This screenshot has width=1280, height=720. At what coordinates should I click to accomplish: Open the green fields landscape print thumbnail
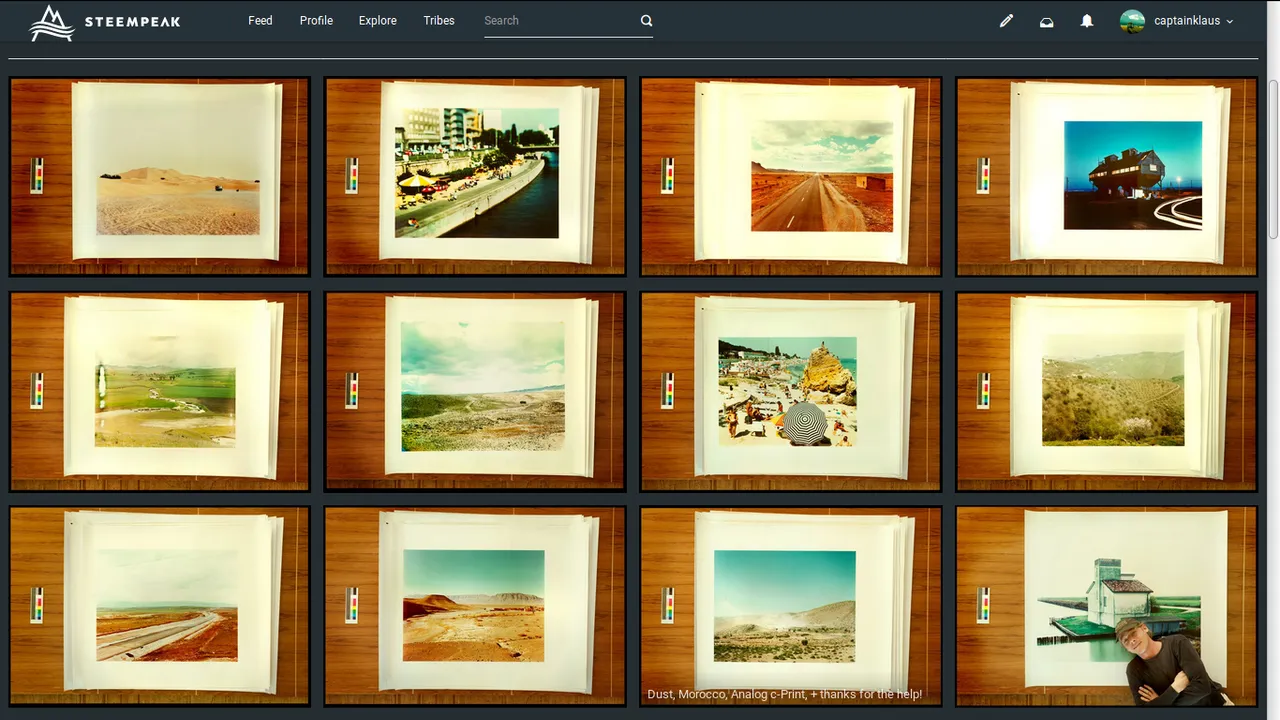click(160, 391)
